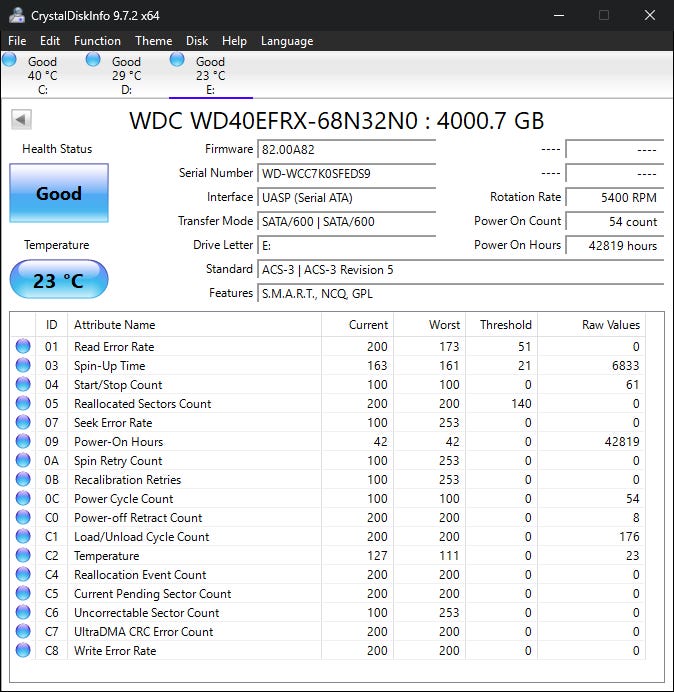Viewport: 674px width, 692px height.
Task: Open the Function menu
Action: click(97, 41)
